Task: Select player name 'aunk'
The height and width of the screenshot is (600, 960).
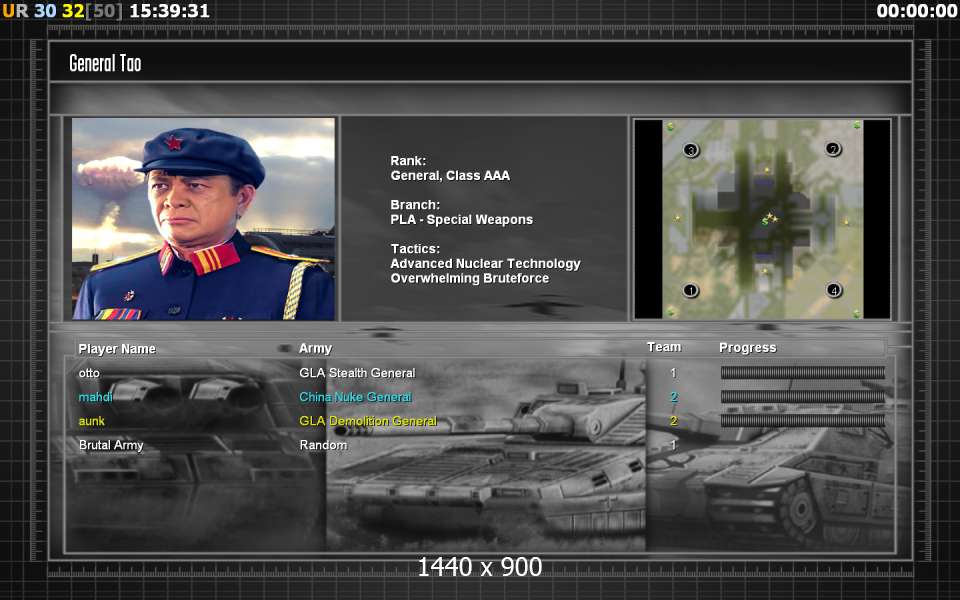Action: click(x=91, y=421)
